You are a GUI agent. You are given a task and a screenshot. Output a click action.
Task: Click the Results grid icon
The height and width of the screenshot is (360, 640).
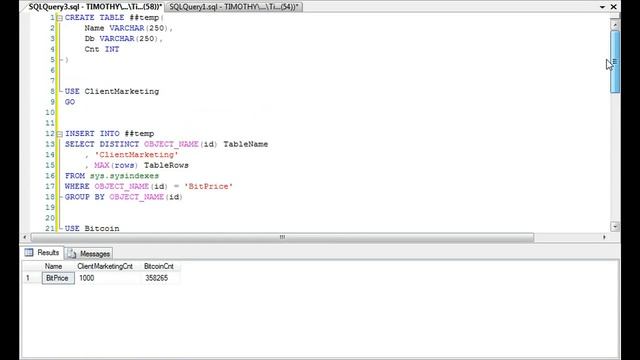click(29, 253)
